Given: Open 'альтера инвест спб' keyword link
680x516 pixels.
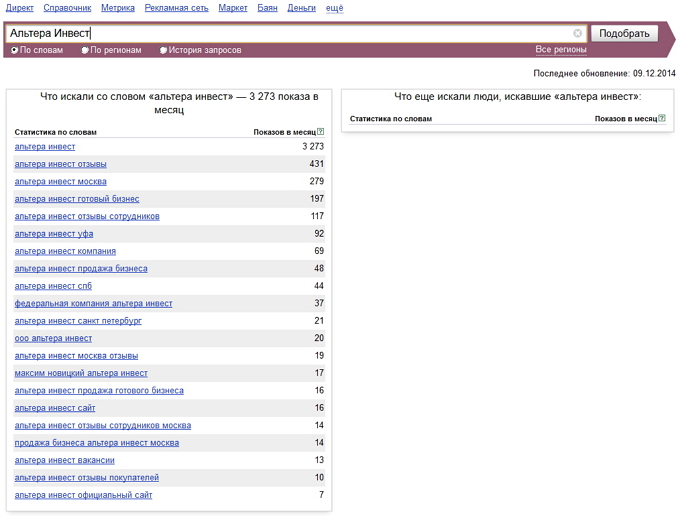Looking at the screenshot, I should tap(53, 286).
